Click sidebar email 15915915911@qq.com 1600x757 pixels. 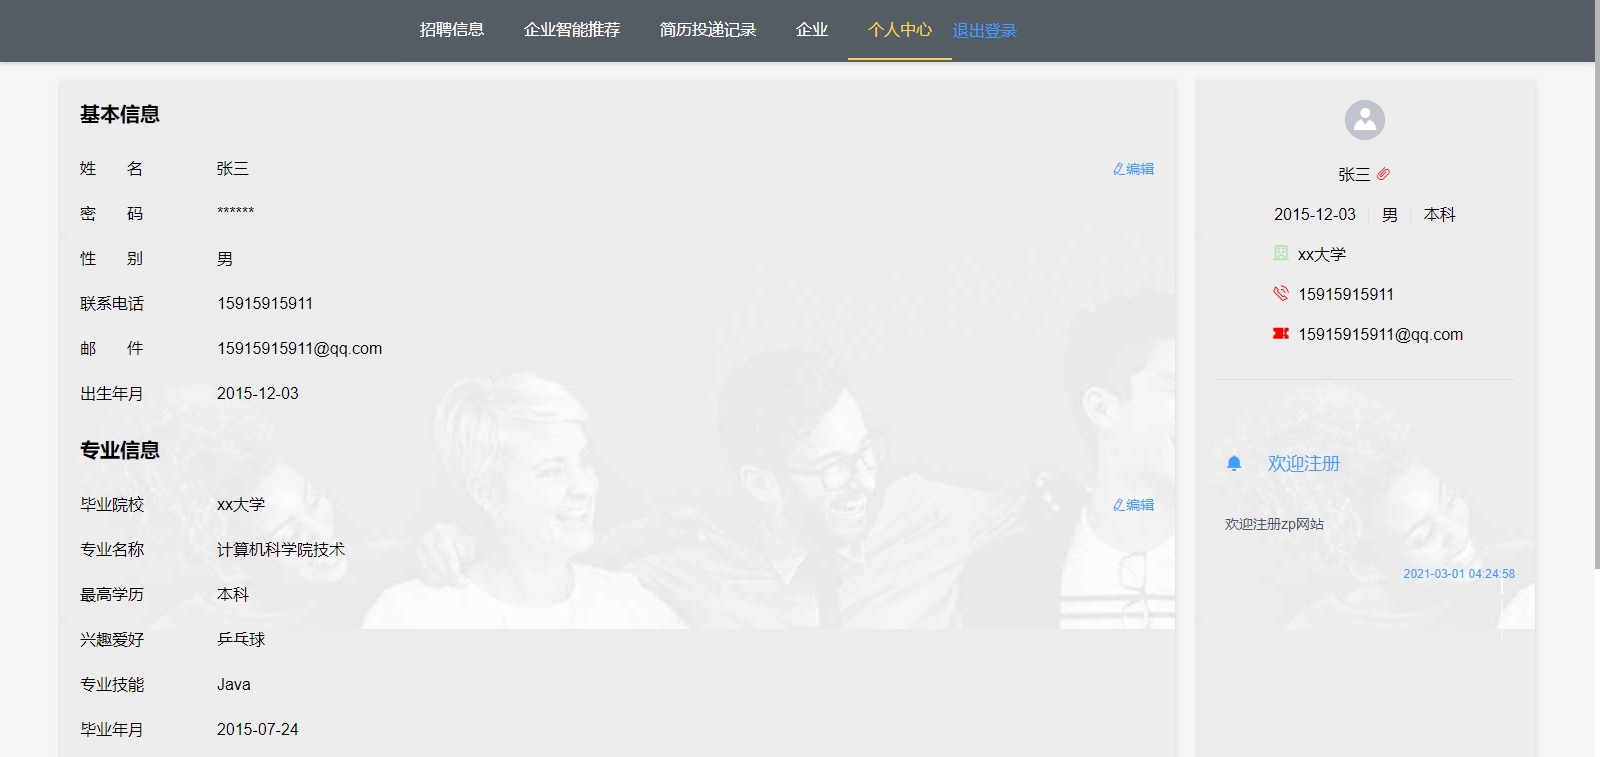(1381, 334)
